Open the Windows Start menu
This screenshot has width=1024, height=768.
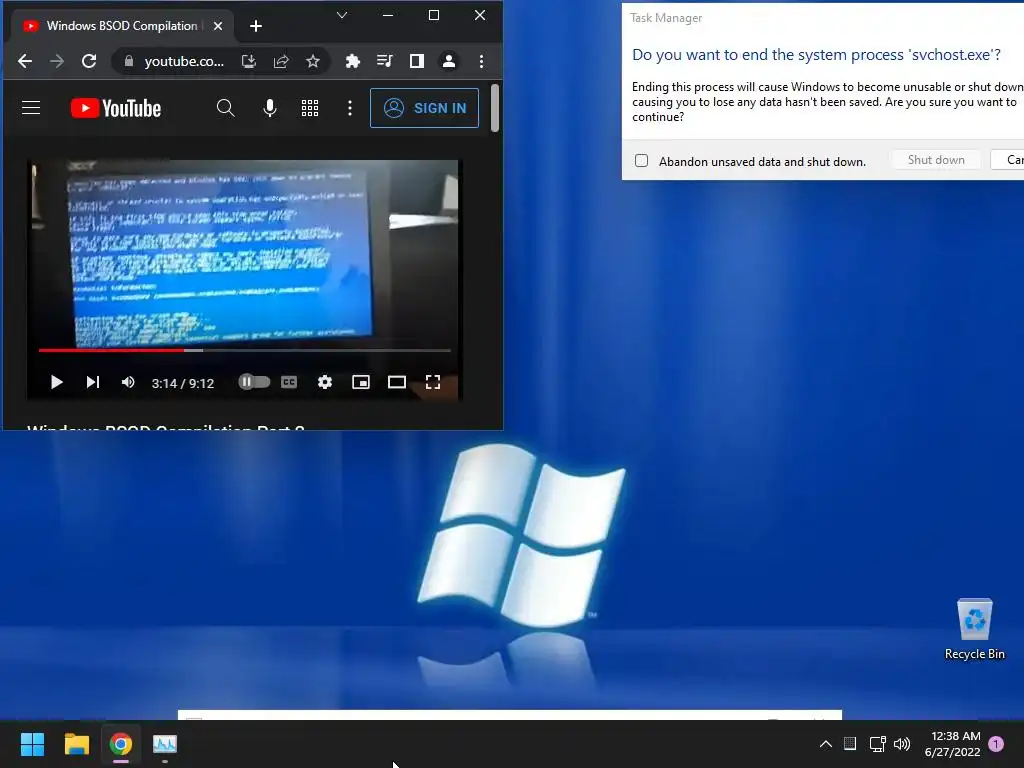[x=32, y=744]
